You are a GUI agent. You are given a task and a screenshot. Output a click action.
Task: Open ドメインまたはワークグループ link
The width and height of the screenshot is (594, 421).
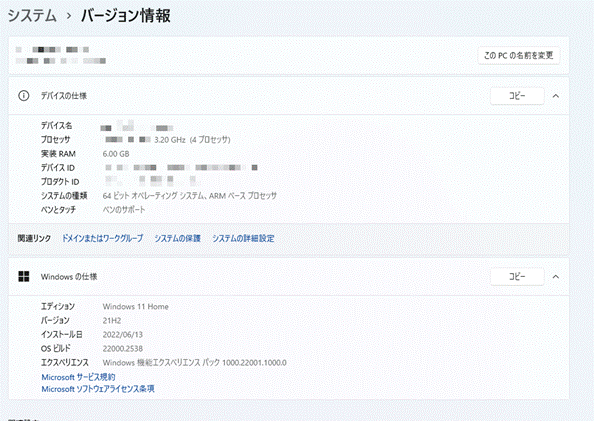click(x=102, y=238)
